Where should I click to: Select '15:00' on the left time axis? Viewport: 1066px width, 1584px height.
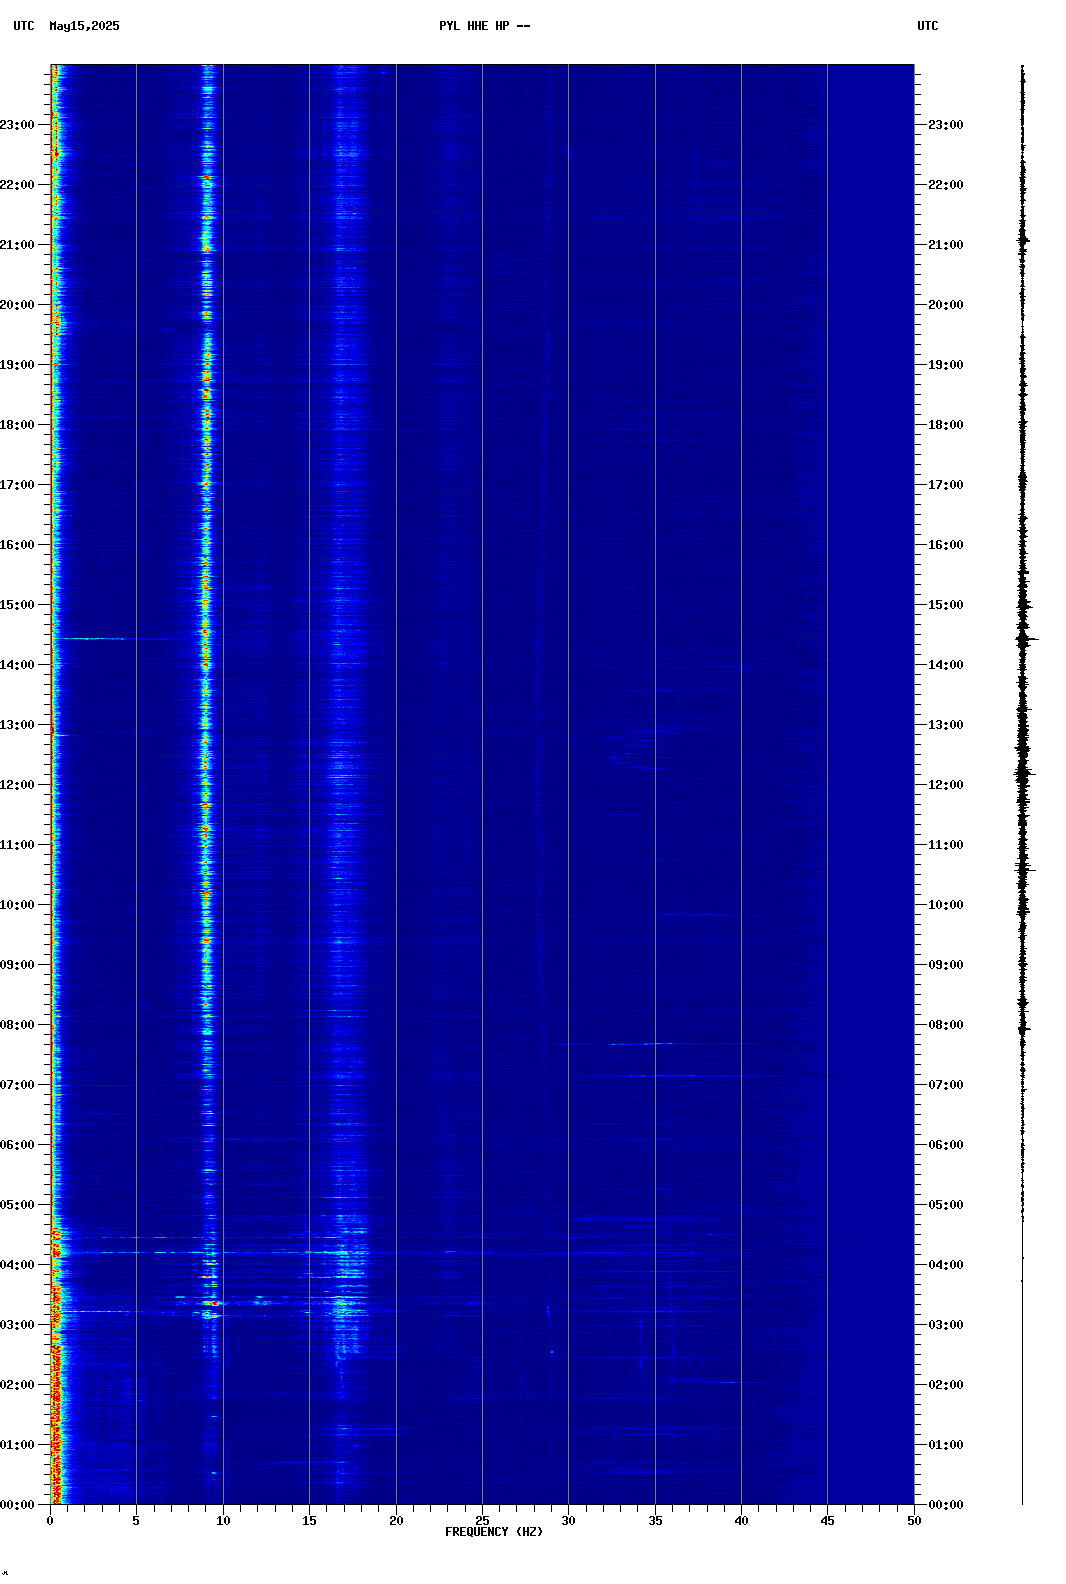point(17,605)
